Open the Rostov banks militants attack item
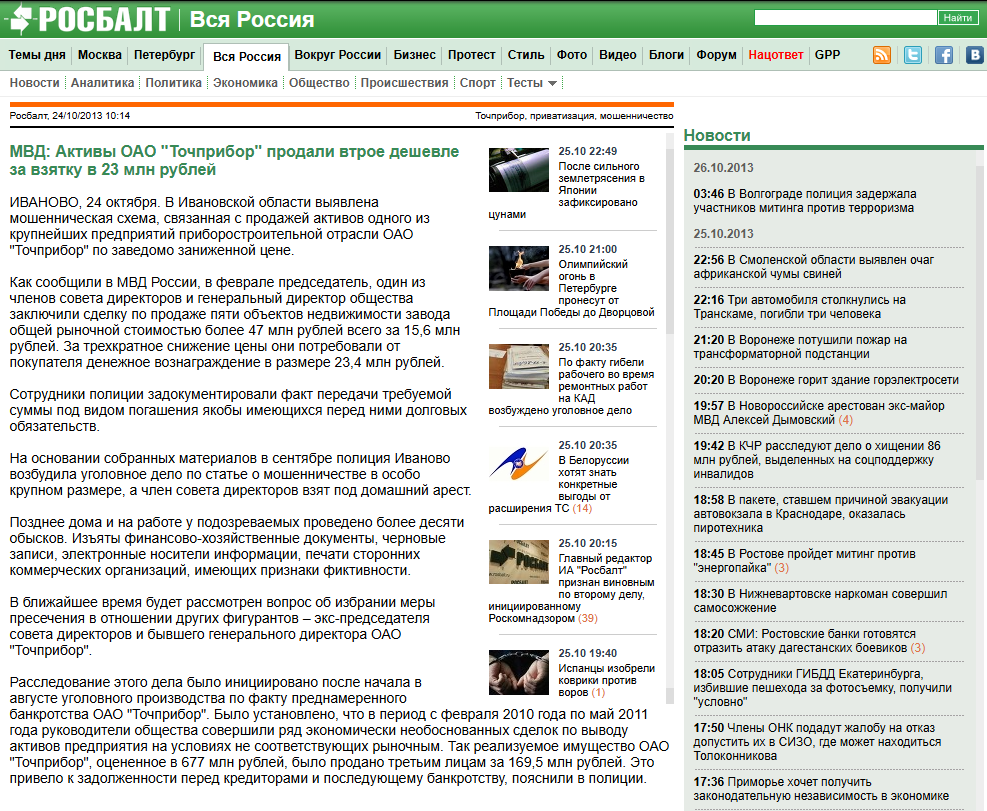987x811 pixels. (809, 640)
